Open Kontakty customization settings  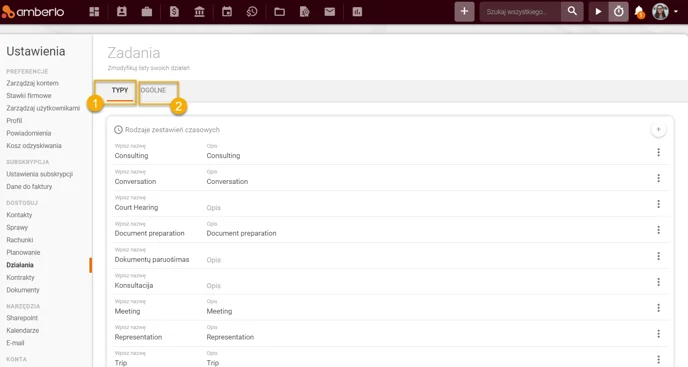[19, 215]
